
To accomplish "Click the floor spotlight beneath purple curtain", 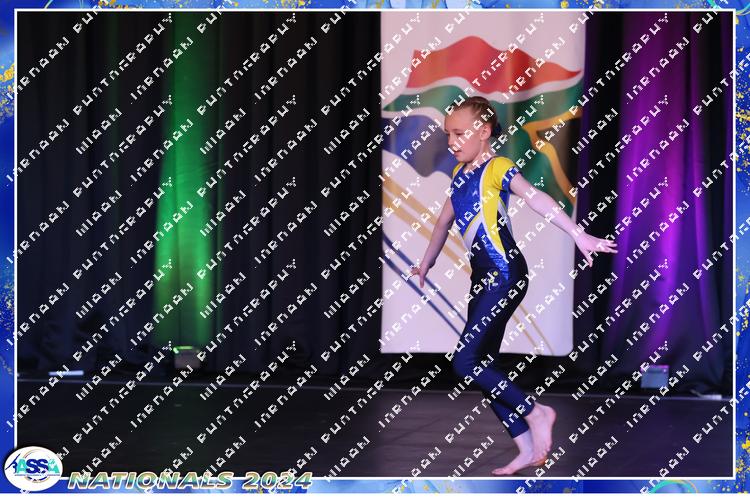I will (x=655, y=377).
